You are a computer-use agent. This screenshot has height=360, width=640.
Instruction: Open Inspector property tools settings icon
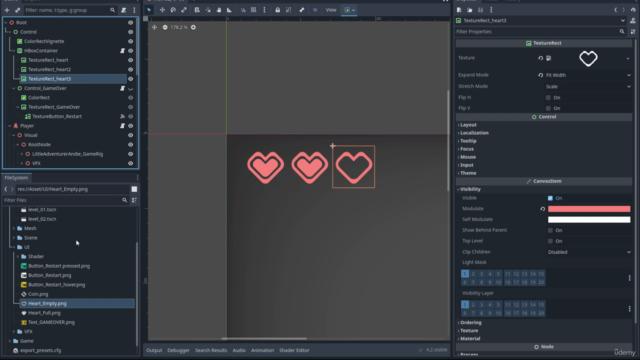coord(633,31)
